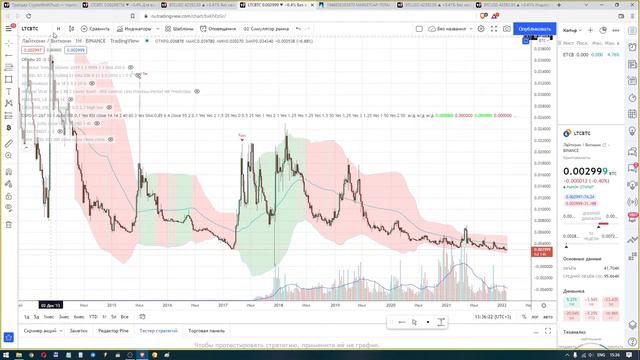Open the economic calendar in right sidebar
The height and width of the screenshot is (360, 640).
[x=632, y=113]
